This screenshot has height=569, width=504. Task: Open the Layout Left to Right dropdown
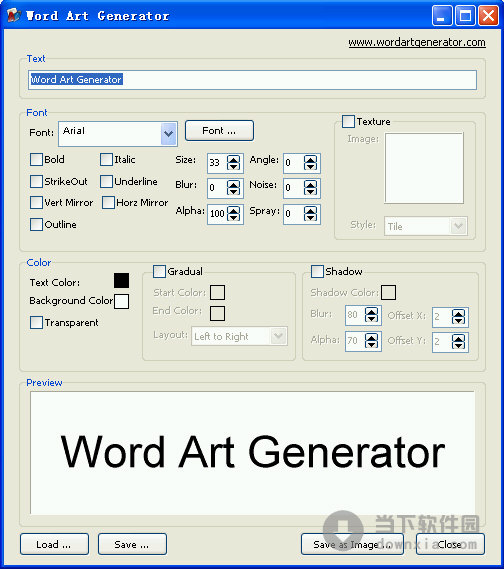coord(278,336)
